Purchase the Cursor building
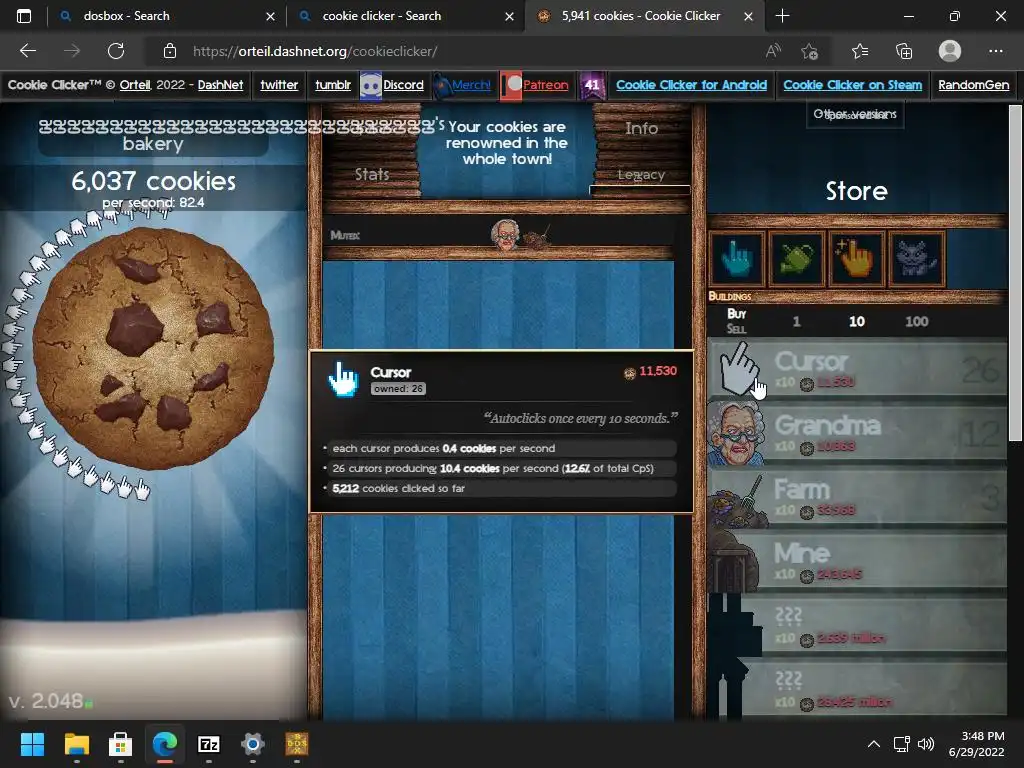1024x768 pixels. [856, 369]
